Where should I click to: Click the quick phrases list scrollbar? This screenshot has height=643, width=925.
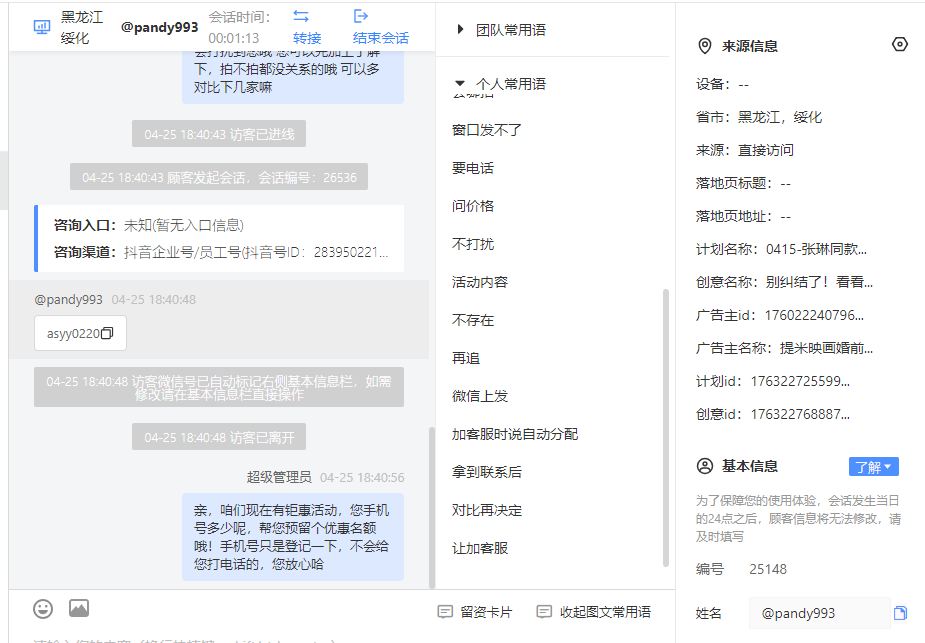(665, 428)
